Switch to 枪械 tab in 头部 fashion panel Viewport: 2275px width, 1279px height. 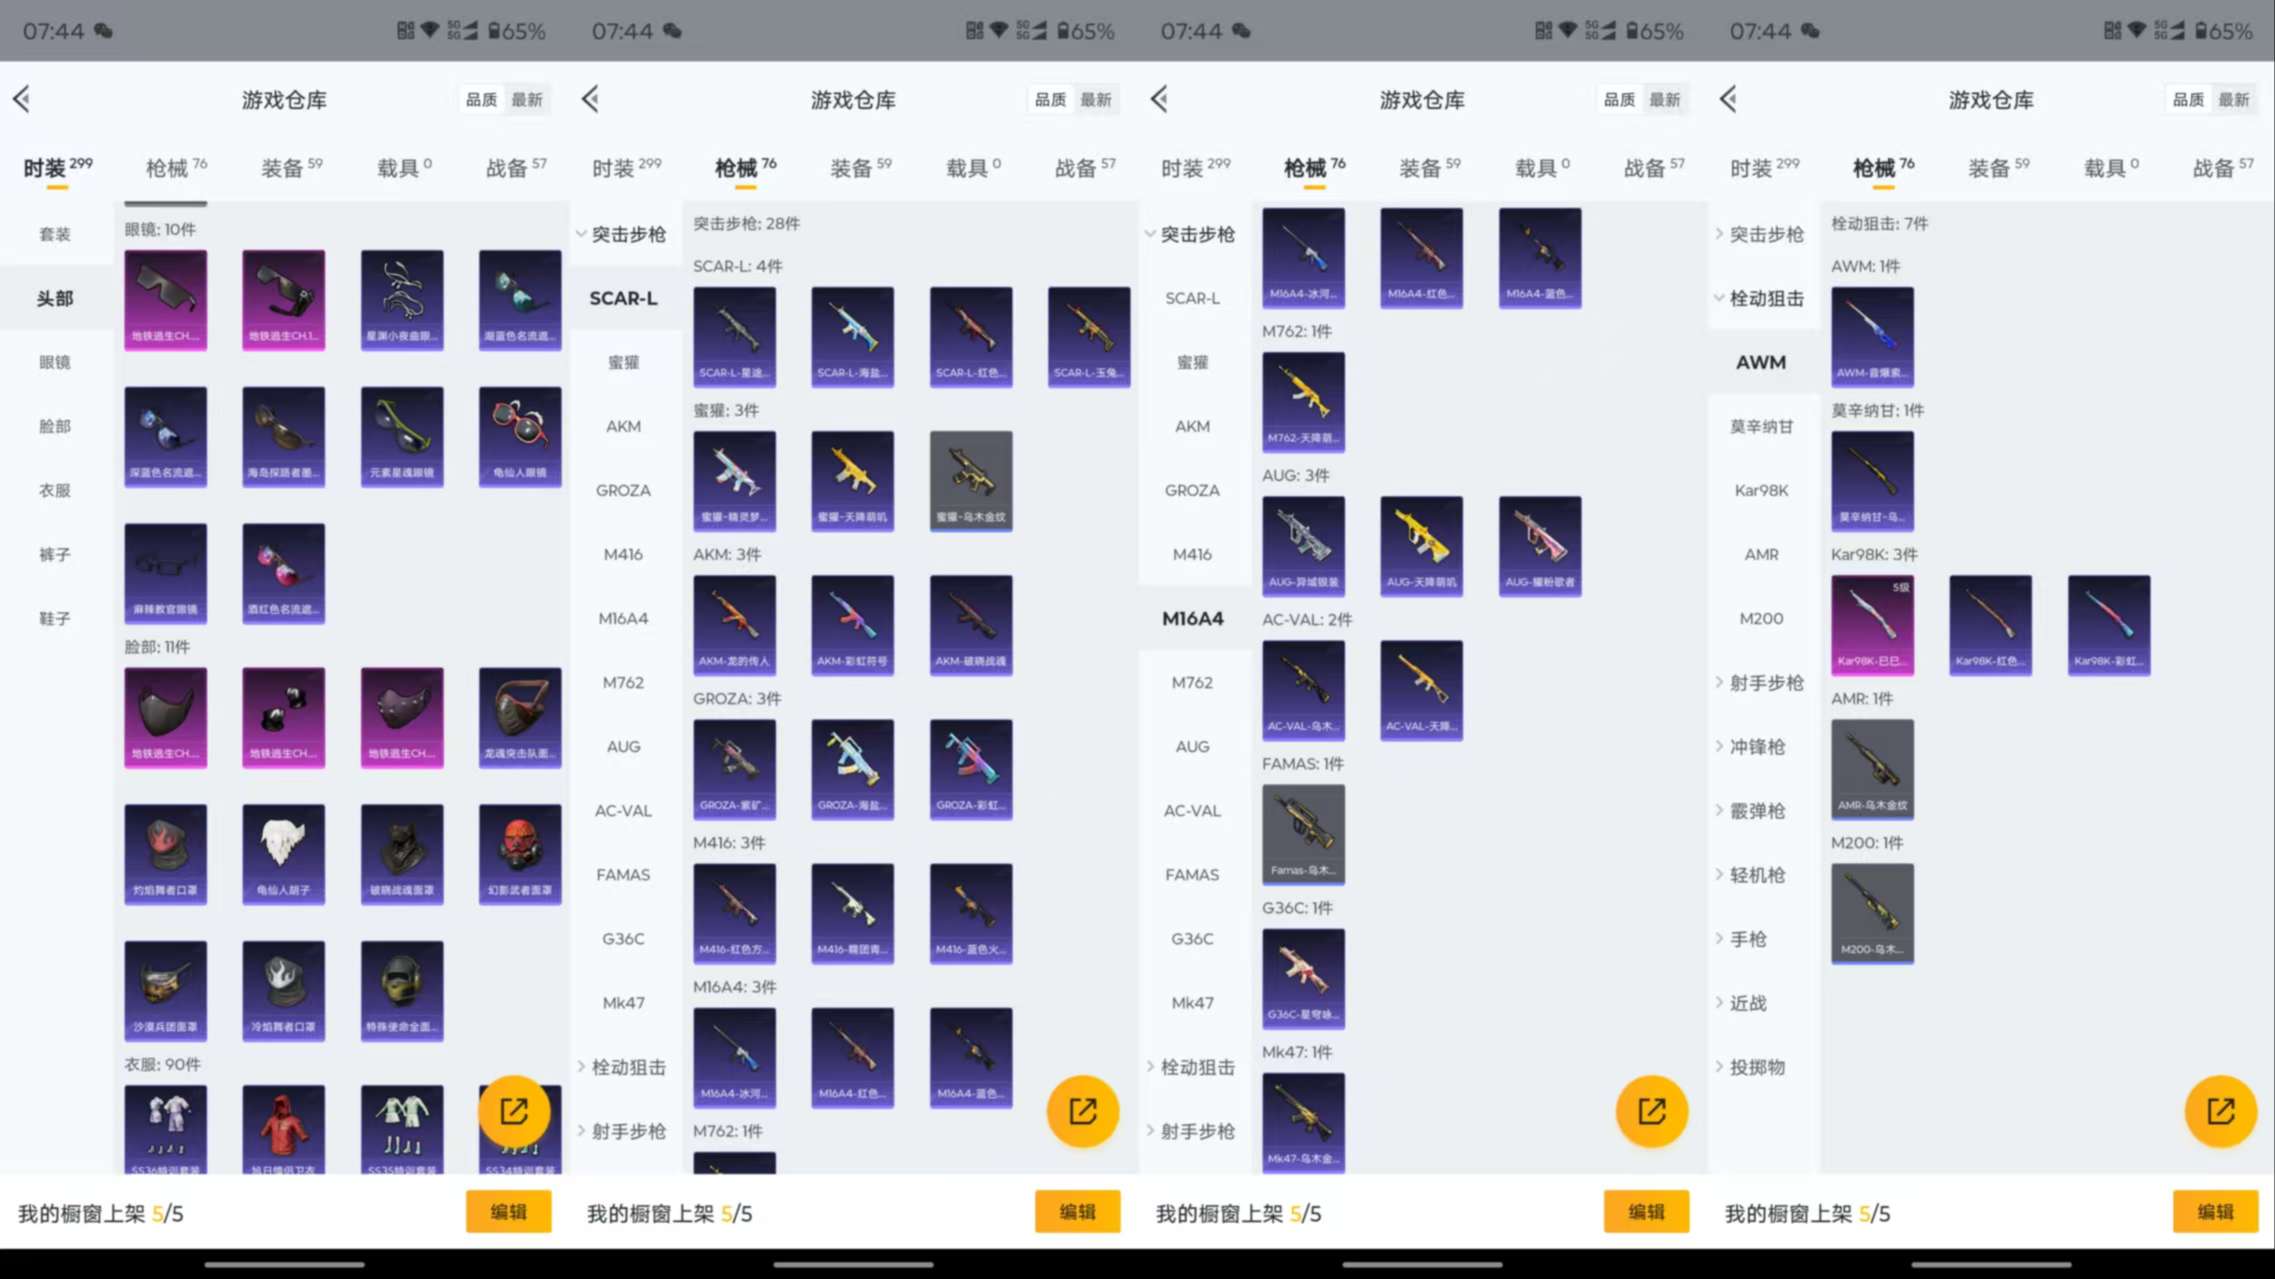[176, 167]
